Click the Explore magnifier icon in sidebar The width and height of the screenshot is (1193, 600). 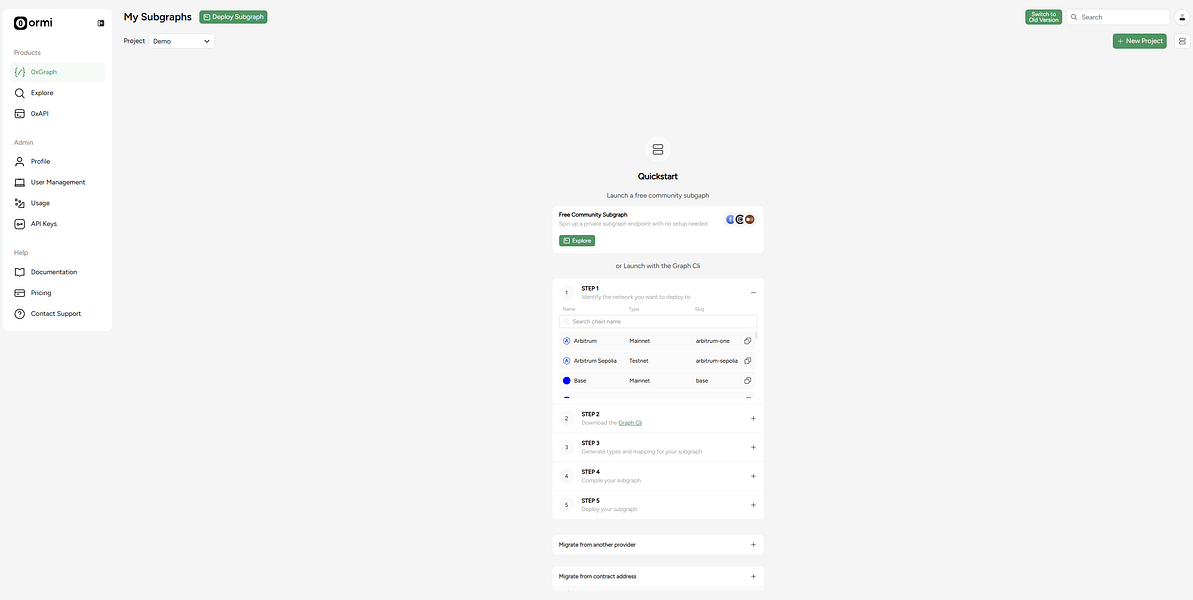click(20, 93)
